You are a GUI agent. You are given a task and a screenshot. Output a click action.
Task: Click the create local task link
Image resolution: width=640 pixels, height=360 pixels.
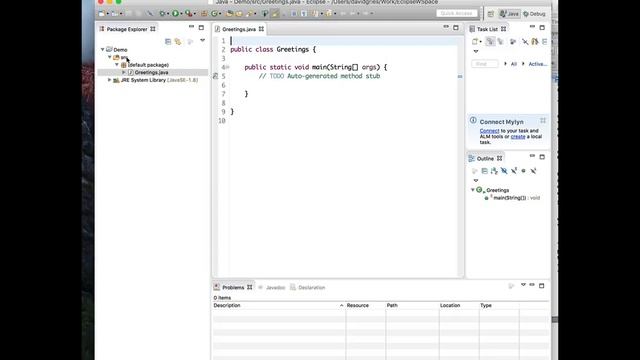[x=518, y=136]
